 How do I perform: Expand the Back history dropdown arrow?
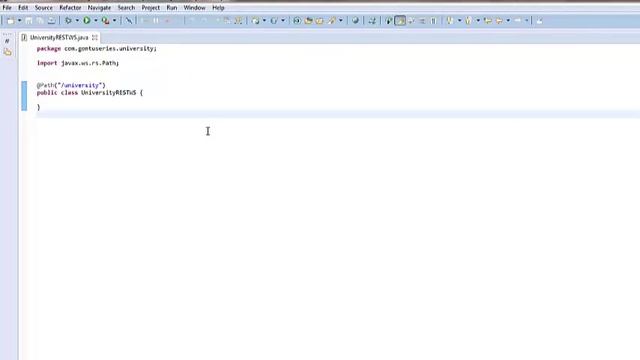click(x=508, y=20)
